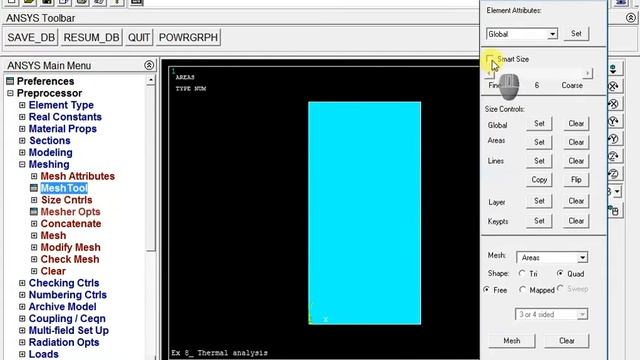Click the cyan rectangular area in graphics window
The image size is (640, 360).
coord(364,213)
